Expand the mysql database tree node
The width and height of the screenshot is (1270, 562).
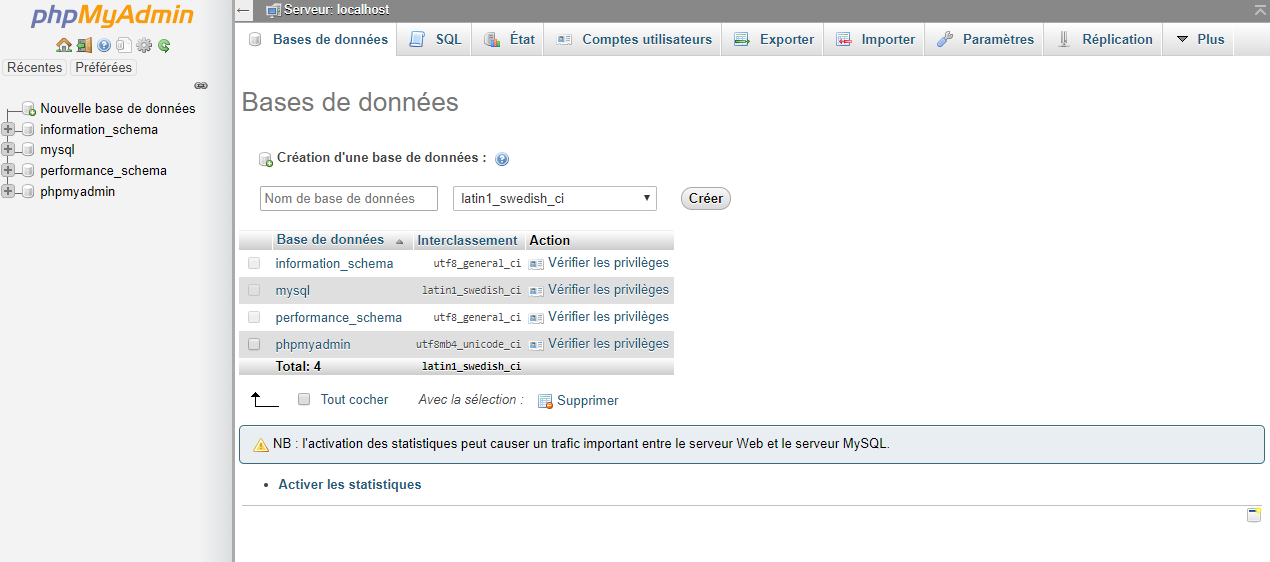9,150
